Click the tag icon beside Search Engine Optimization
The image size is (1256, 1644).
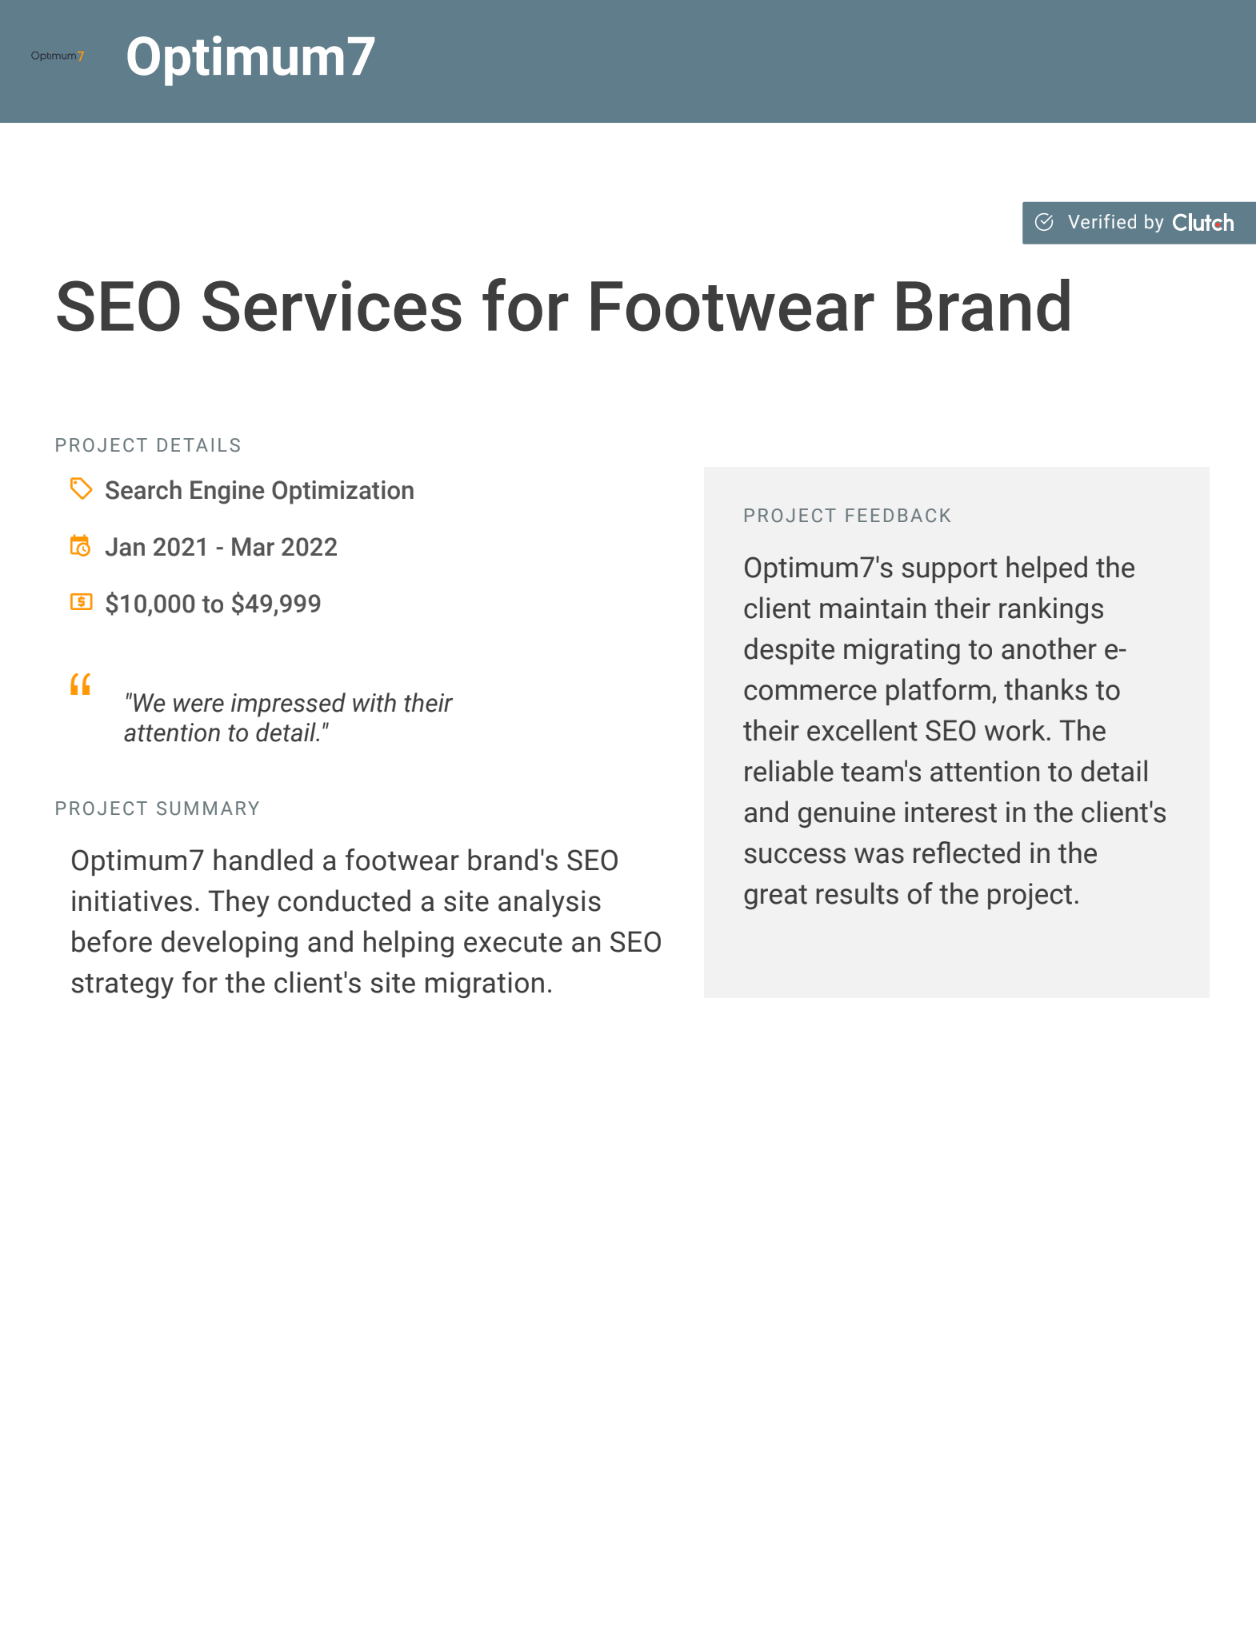81,489
